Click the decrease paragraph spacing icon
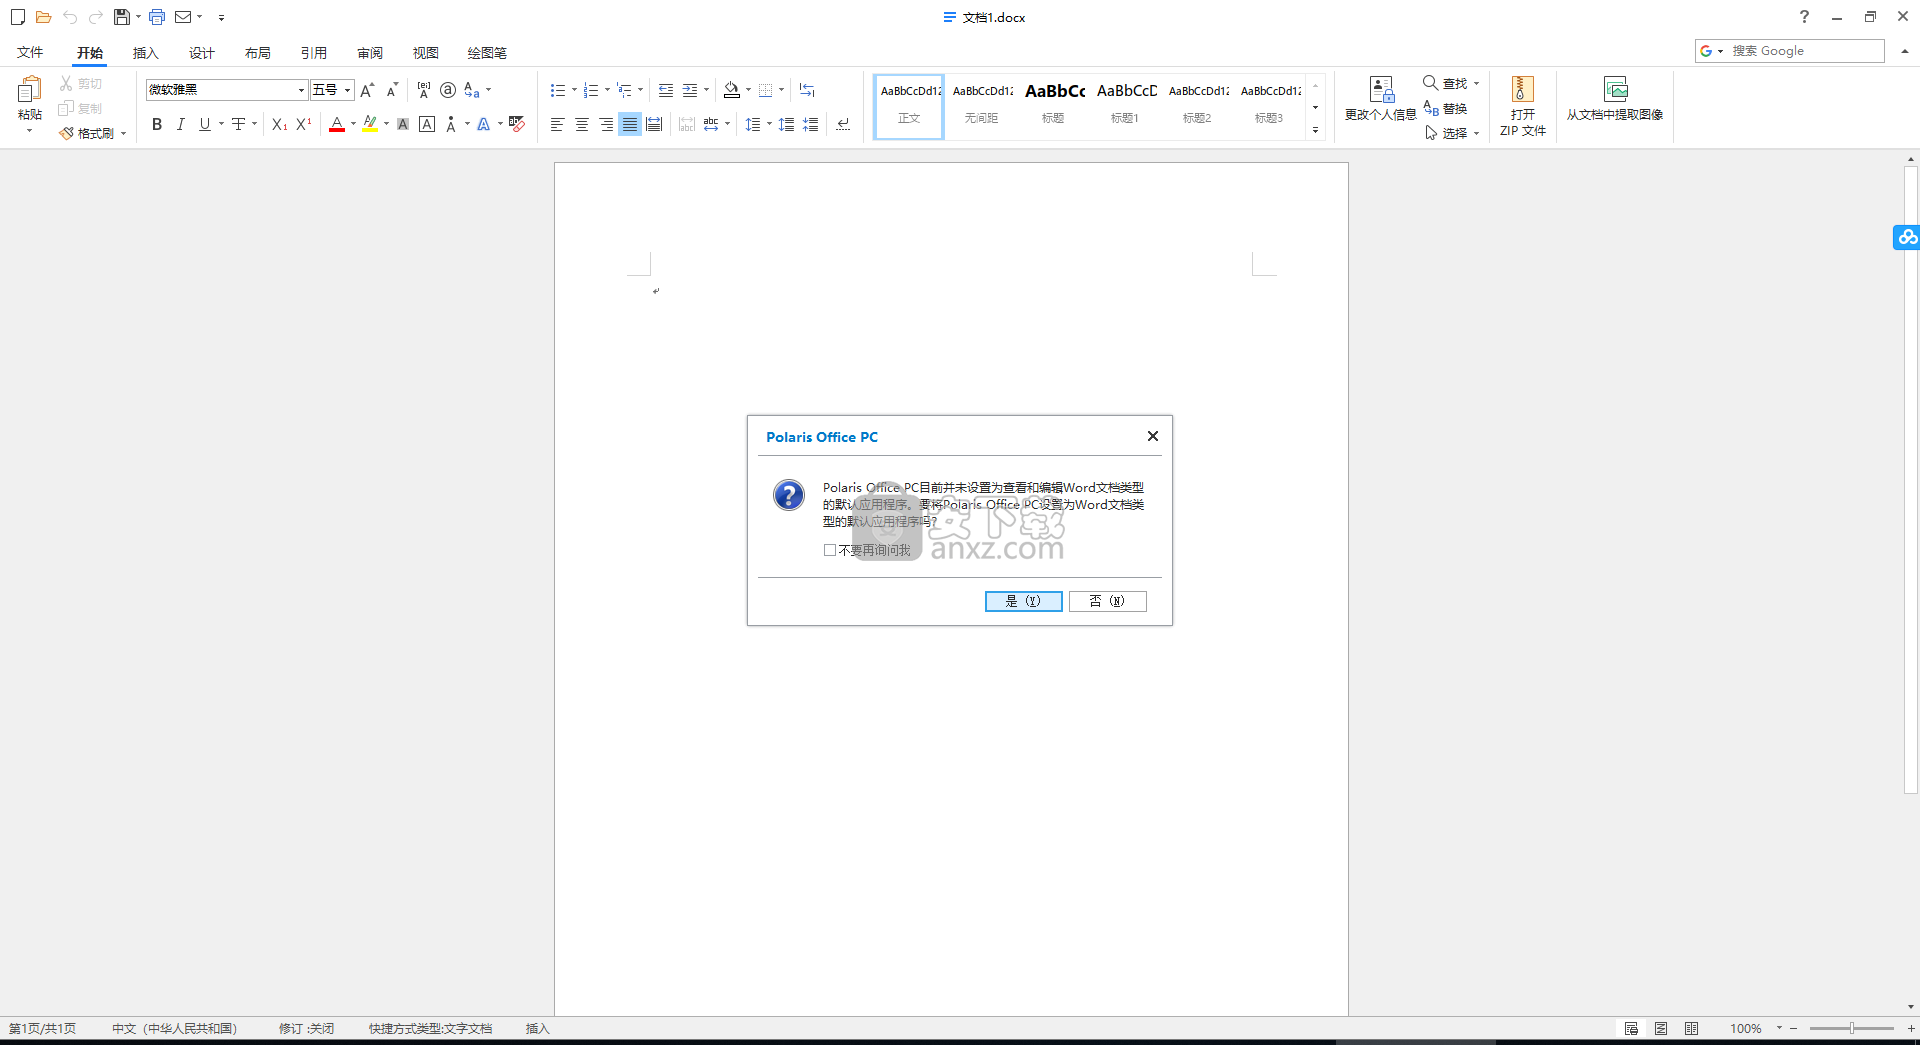Screen dimensions: 1920x1045 (x=811, y=124)
